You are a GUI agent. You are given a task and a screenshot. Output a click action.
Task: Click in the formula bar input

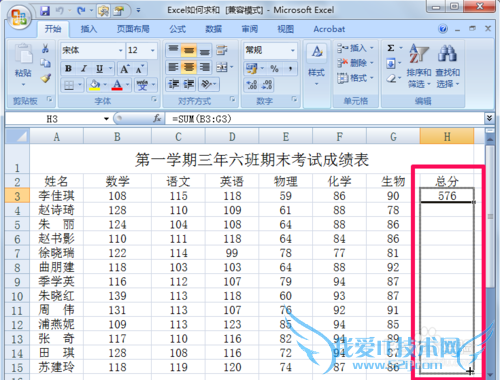tap(325, 119)
